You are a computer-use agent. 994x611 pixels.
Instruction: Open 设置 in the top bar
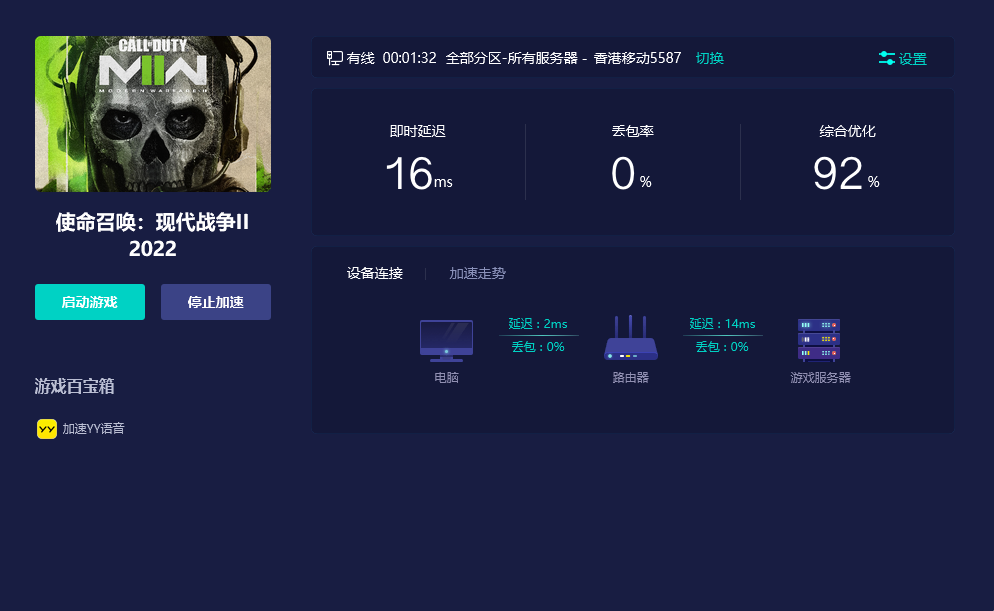(912, 59)
